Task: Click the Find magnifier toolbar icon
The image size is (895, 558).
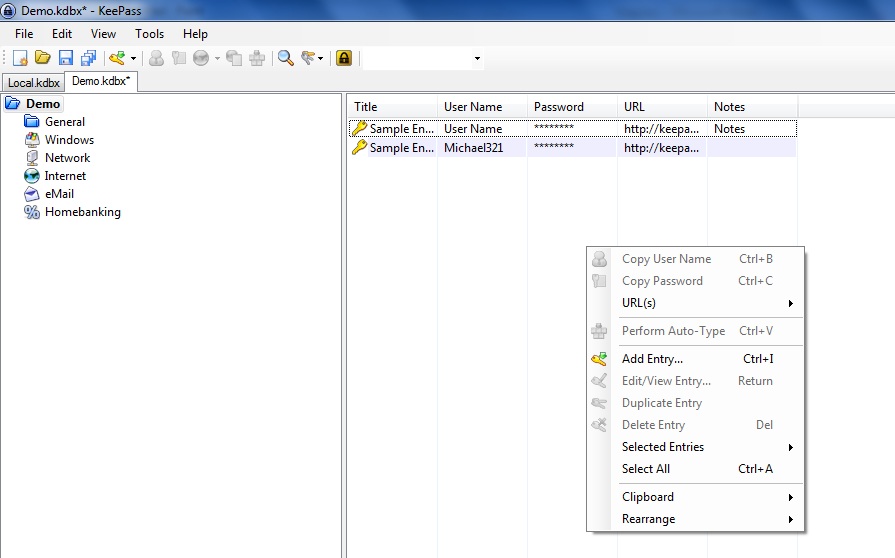Action: (x=285, y=58)
